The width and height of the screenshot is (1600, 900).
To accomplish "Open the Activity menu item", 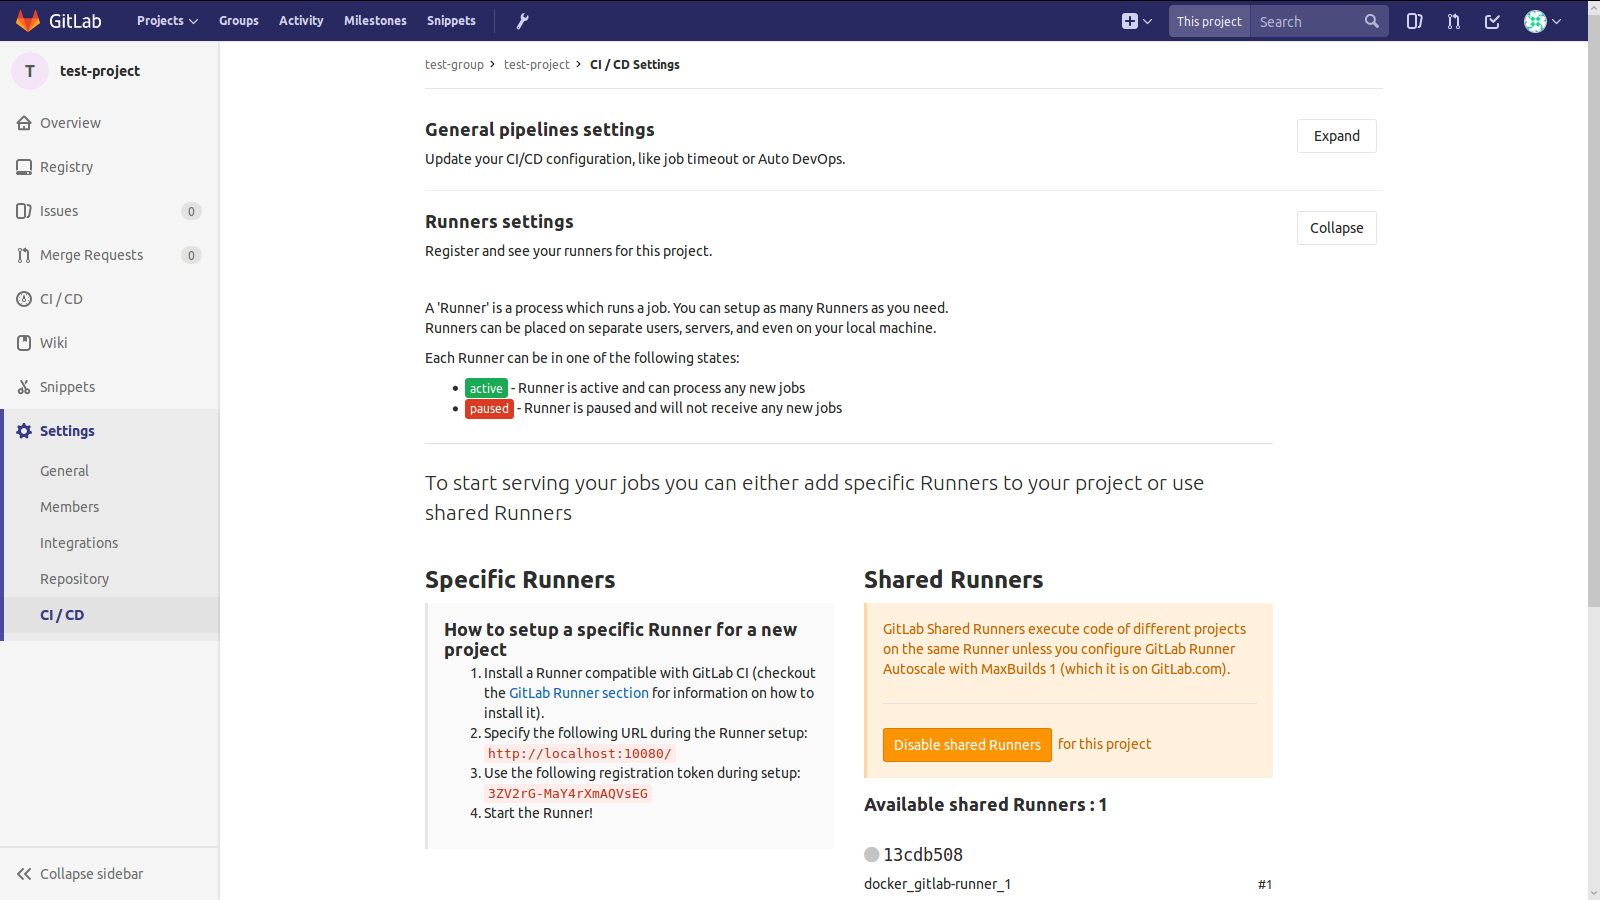I will click(x=301, y=20).
